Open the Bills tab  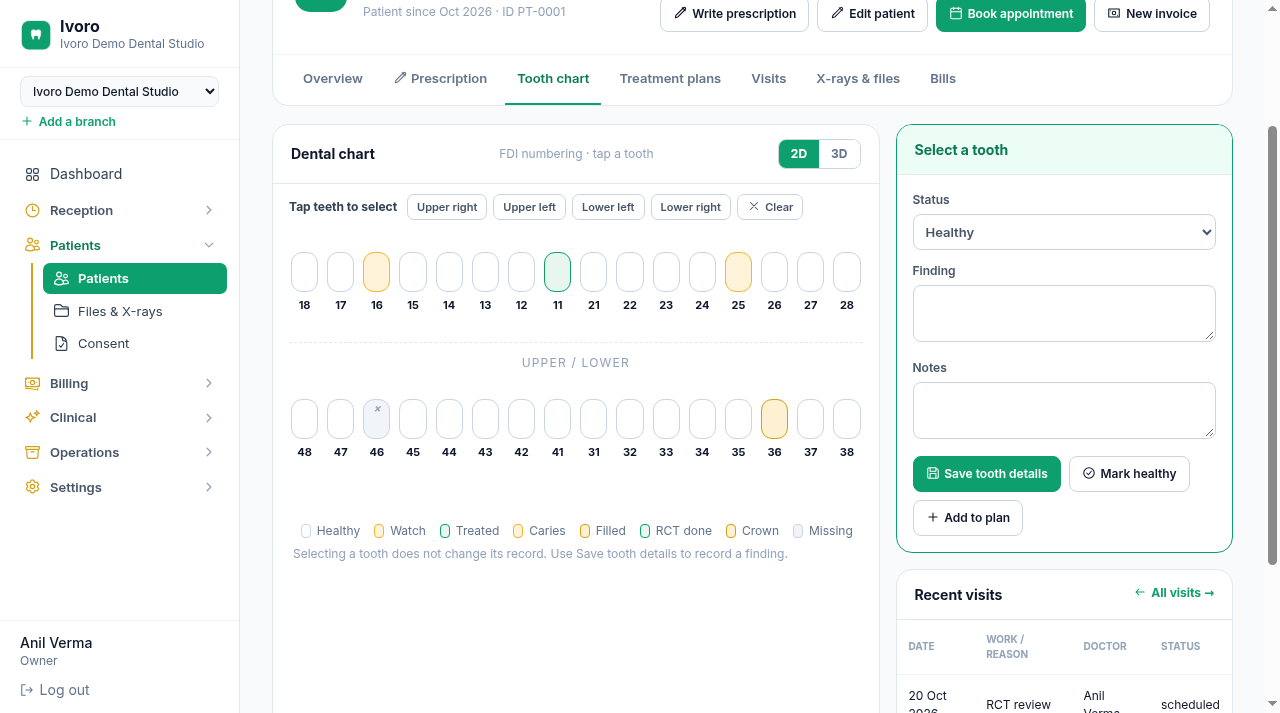coord(943,78)
